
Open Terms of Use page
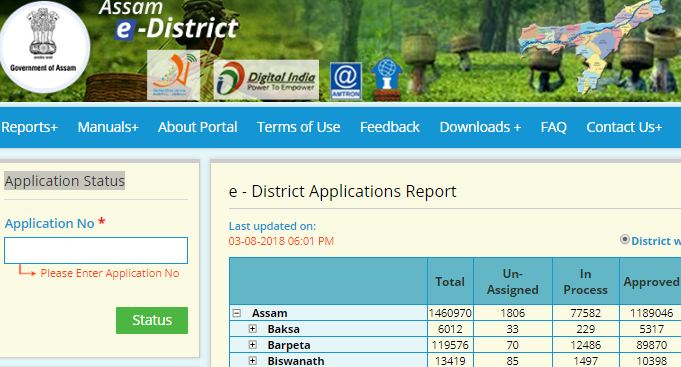[299, 127]
